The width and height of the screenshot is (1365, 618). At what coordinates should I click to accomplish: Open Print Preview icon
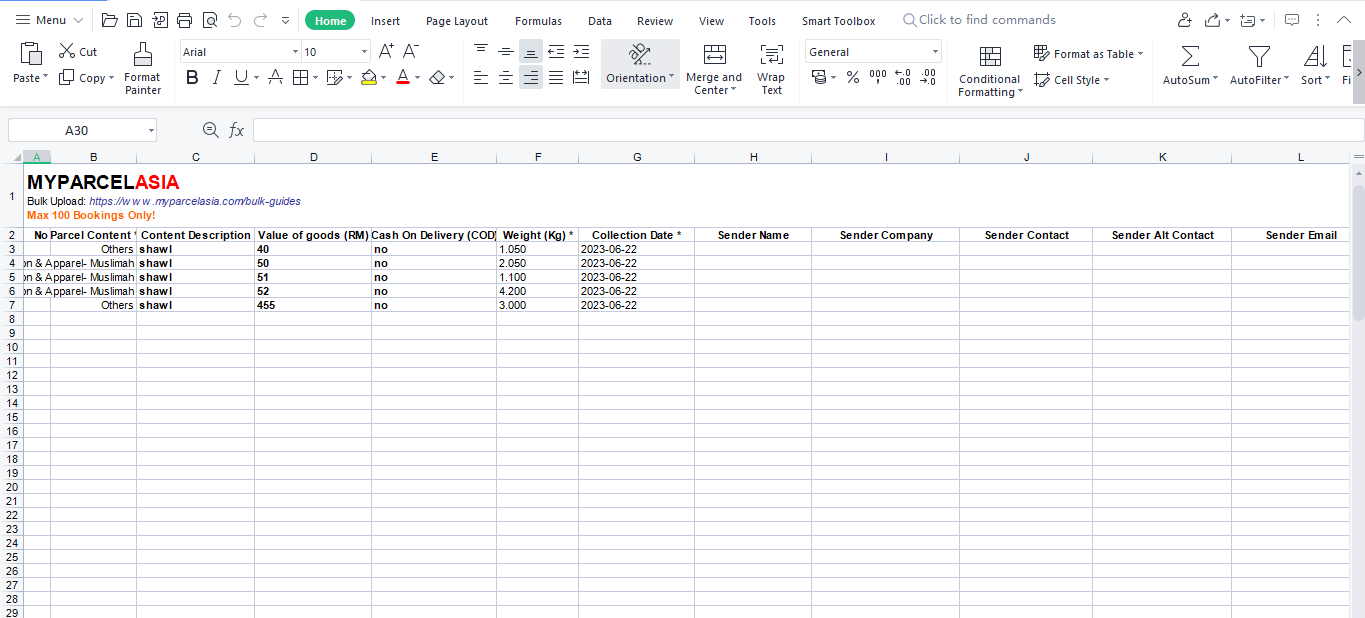click(209, 20)
